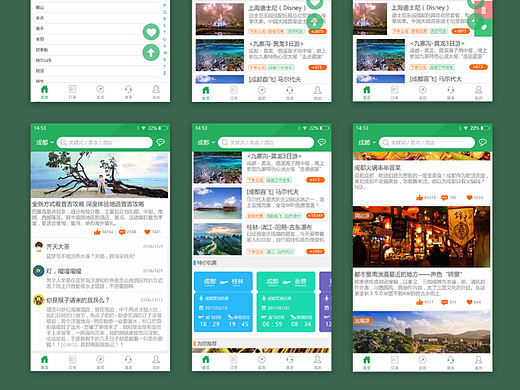Open Guilin river mountains thumbnail
This screenshot has width=520, height=390.
click(x=218, y=239)
